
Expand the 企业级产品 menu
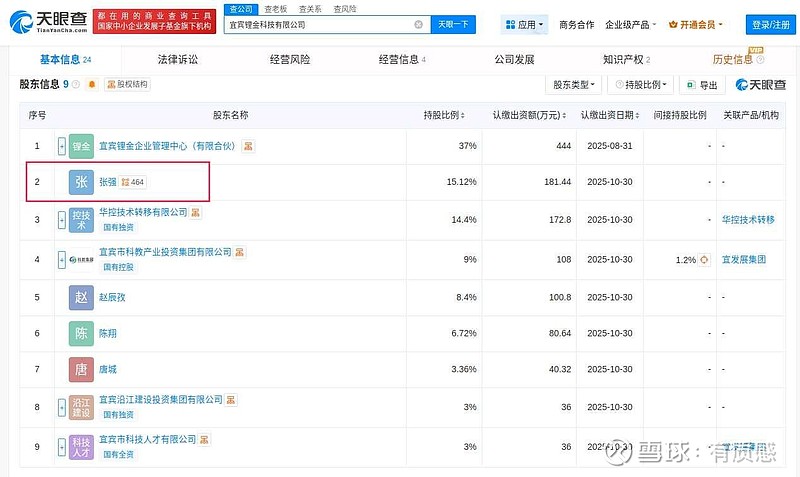click(x=631, y=24)
